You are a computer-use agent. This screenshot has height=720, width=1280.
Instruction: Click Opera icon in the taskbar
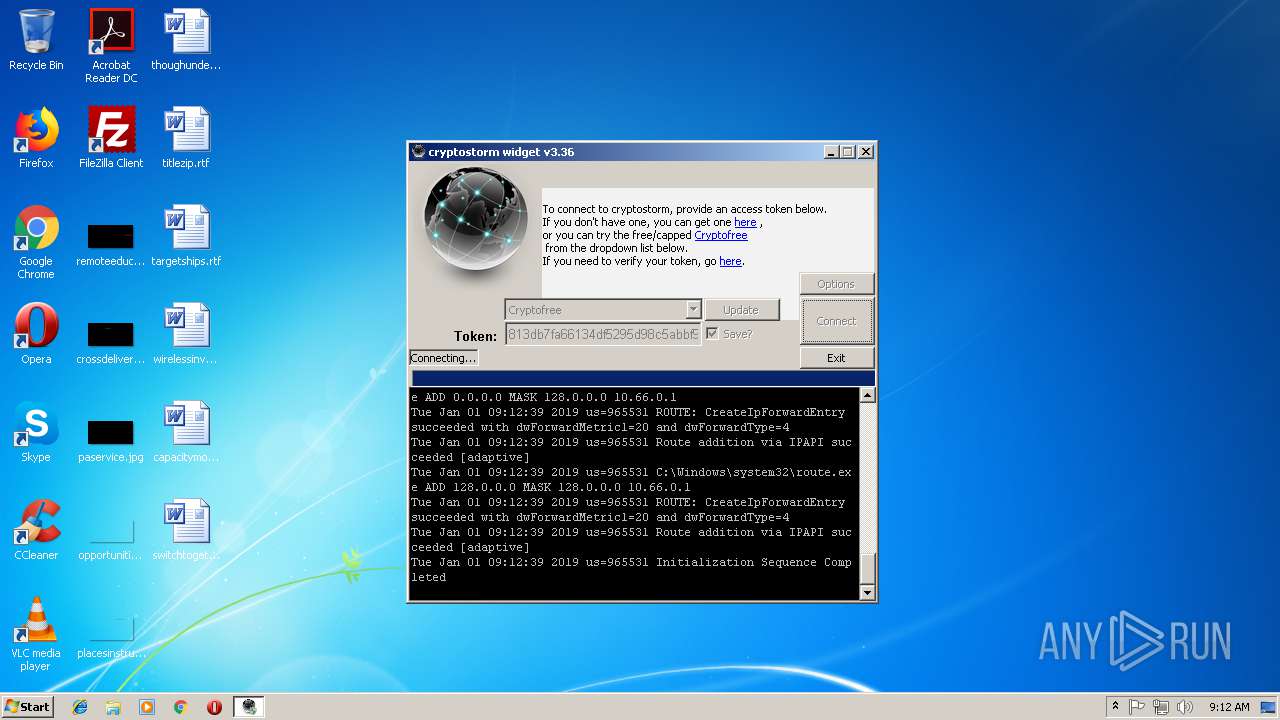click(x=214, y=707)
